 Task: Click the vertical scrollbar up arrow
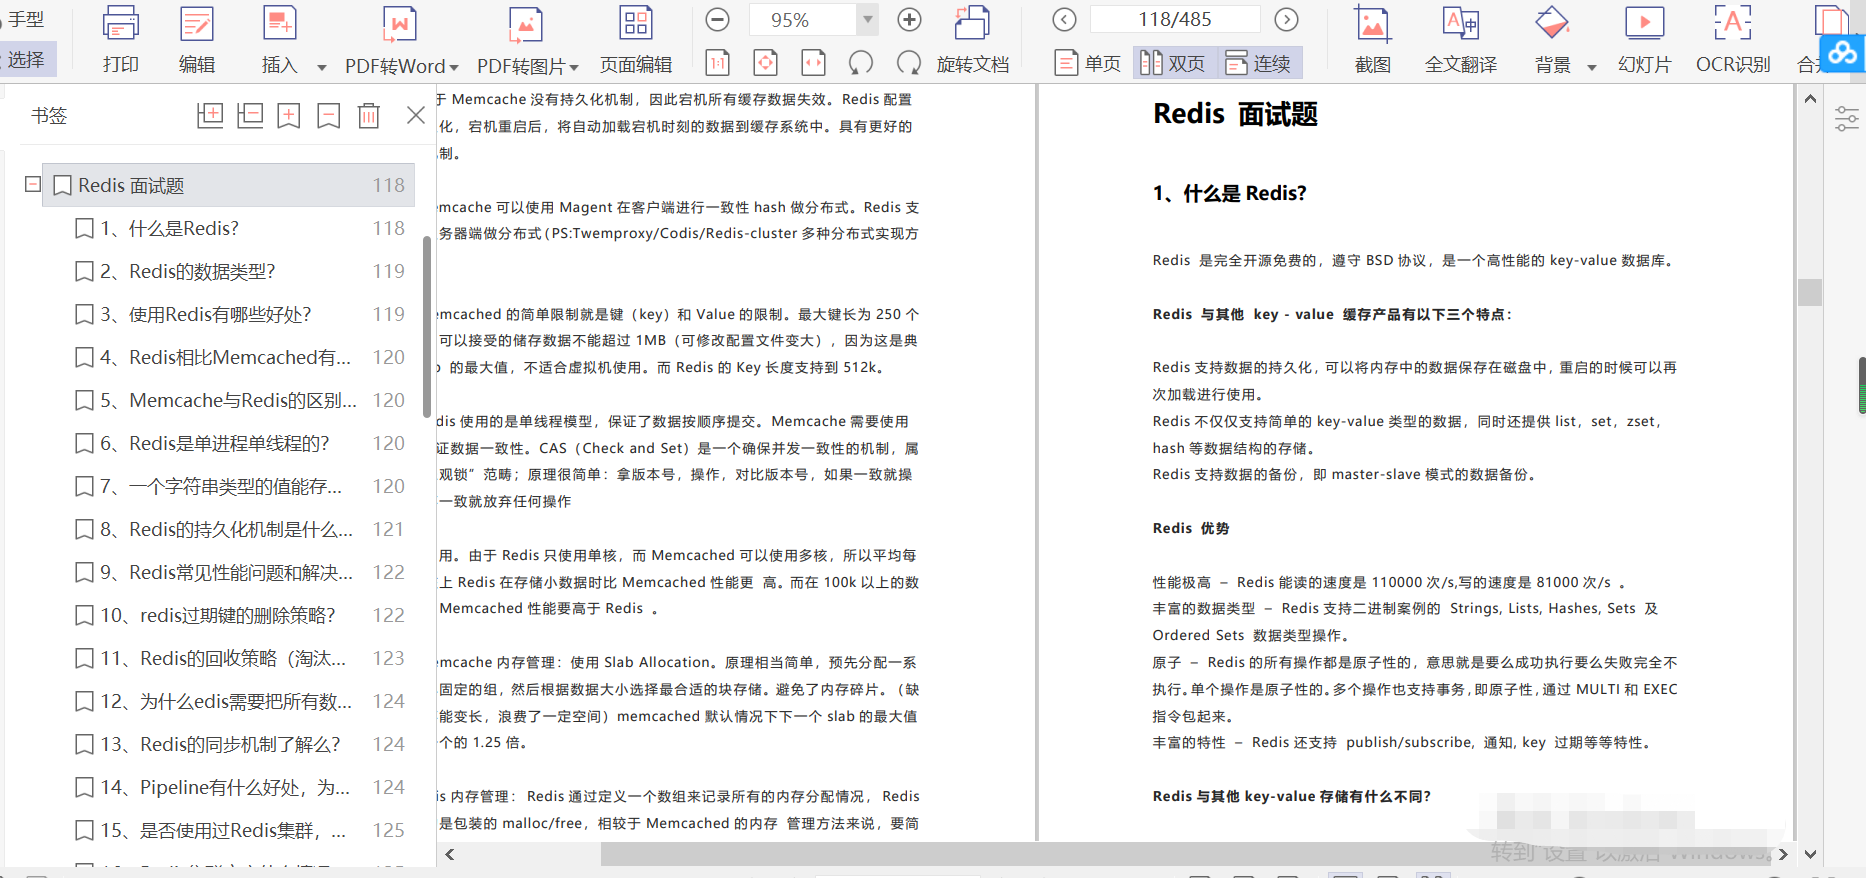(x=1810, y=99)
